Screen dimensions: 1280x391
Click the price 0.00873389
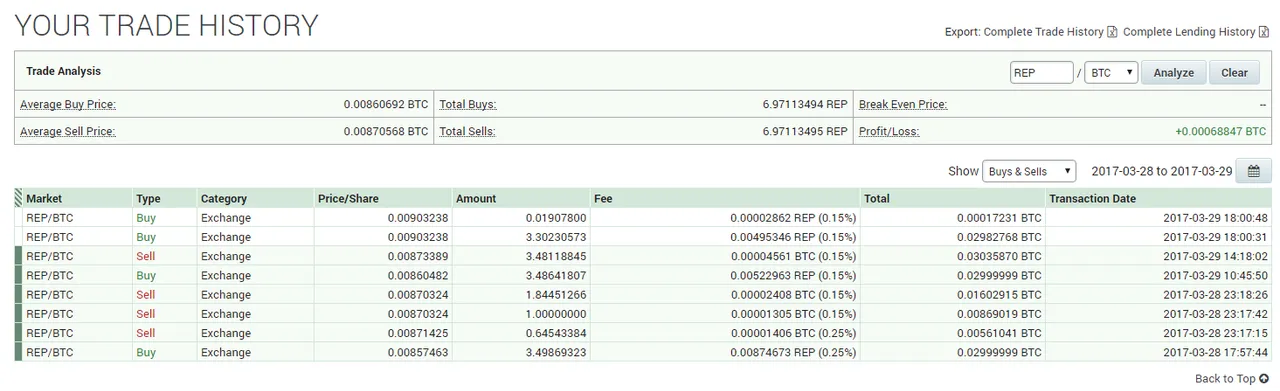click(x=418, y=256)
